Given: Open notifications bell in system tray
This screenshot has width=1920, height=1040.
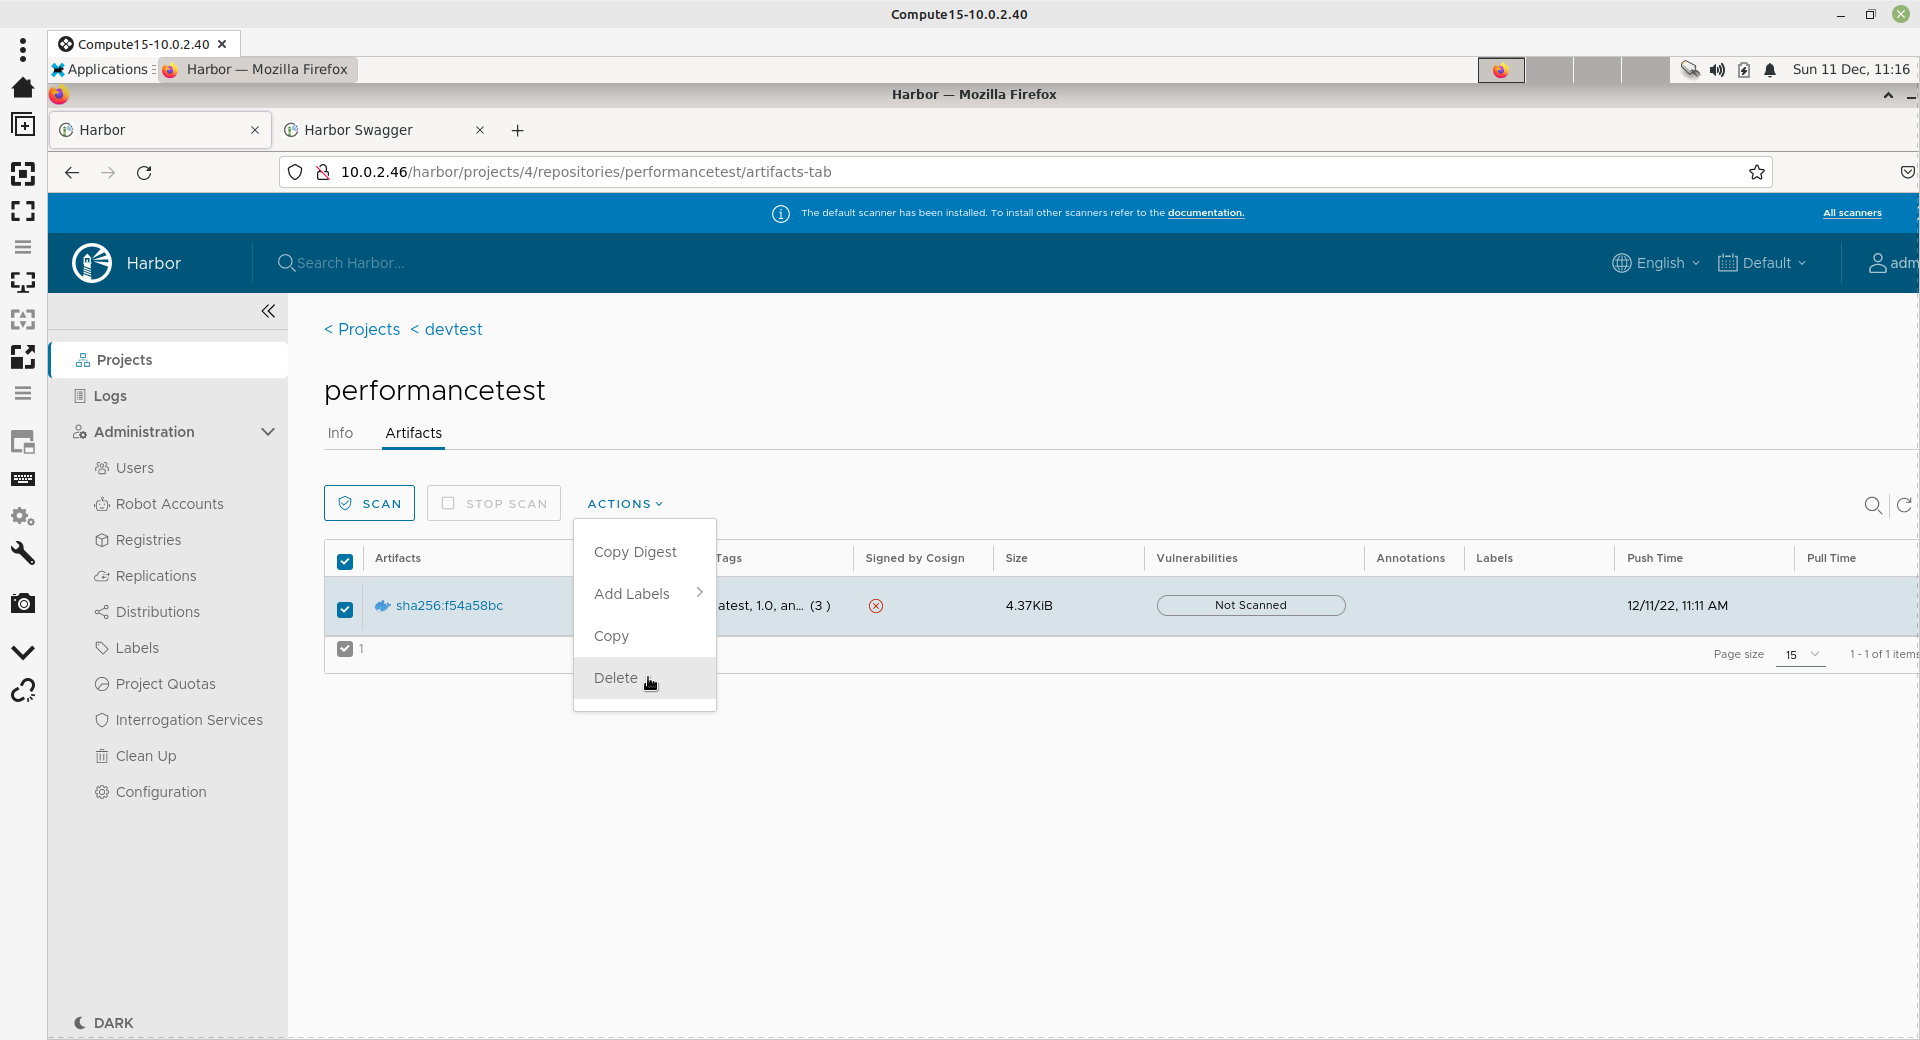Looking at the screenshot, I should click(1770, 70).
